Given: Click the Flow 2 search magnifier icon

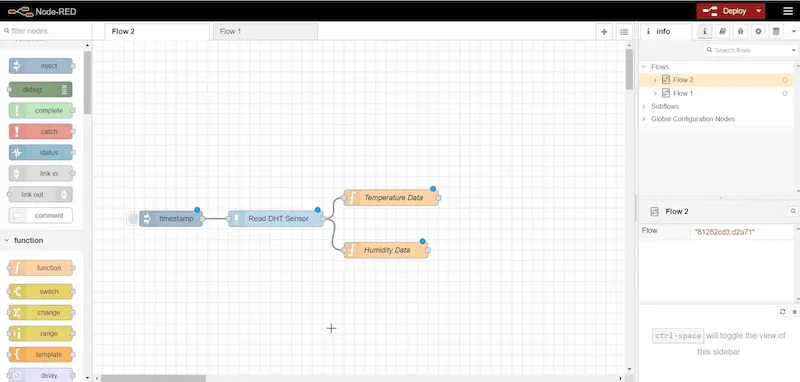Looking at the screenshot, I should [793, 211].
